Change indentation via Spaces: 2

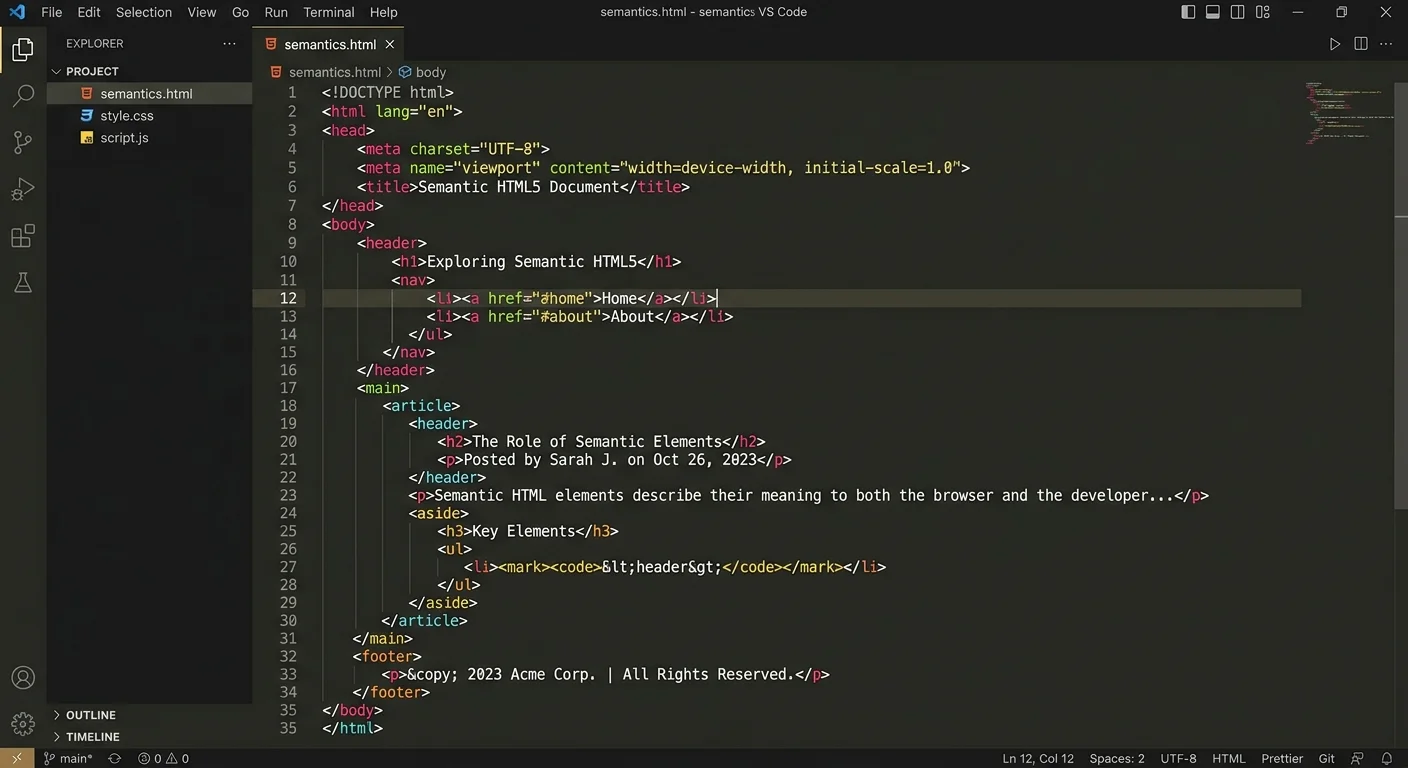1117,758
